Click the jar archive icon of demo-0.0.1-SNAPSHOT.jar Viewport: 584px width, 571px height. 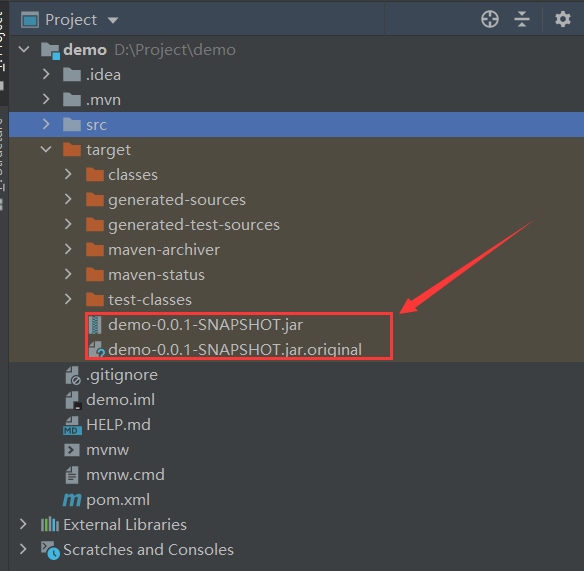(x=95, y=324)
